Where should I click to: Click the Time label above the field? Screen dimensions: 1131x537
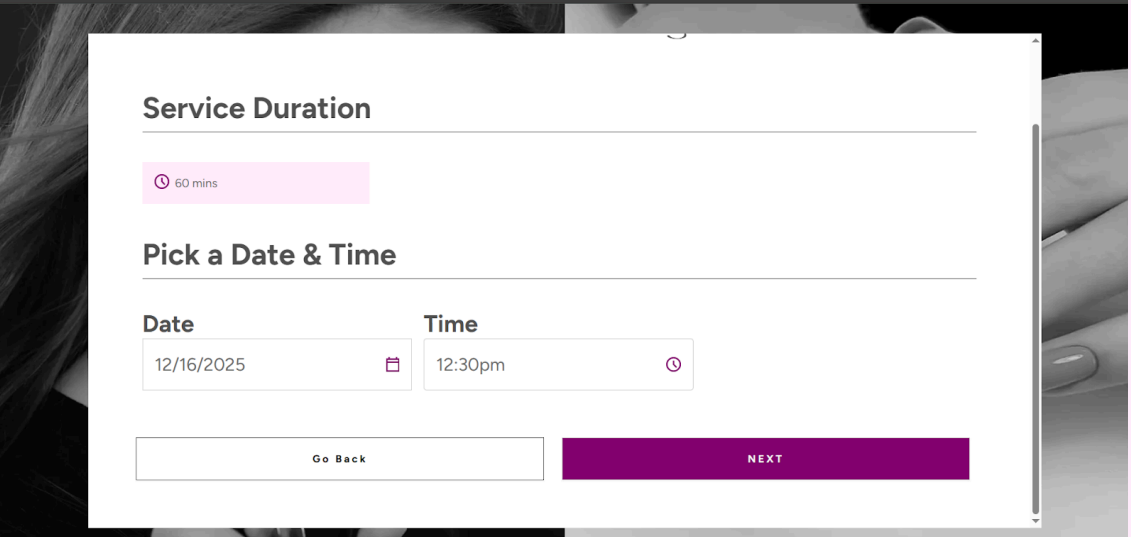(x=450, y=324)
